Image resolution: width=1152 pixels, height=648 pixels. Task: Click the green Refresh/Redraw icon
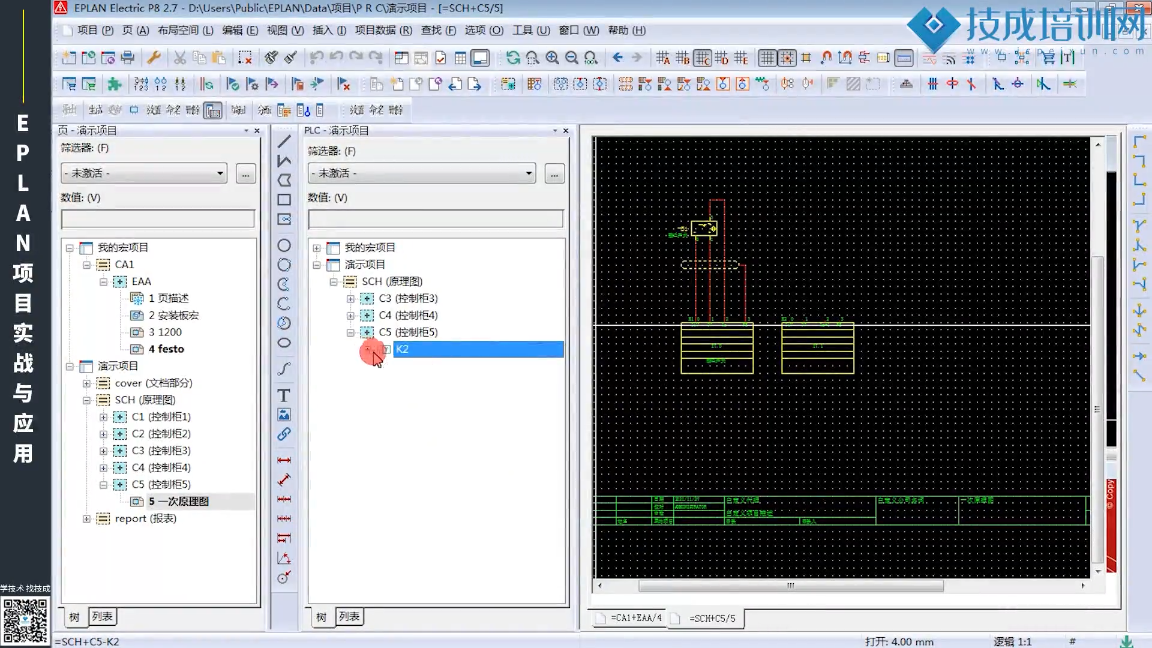click(513, 57)
